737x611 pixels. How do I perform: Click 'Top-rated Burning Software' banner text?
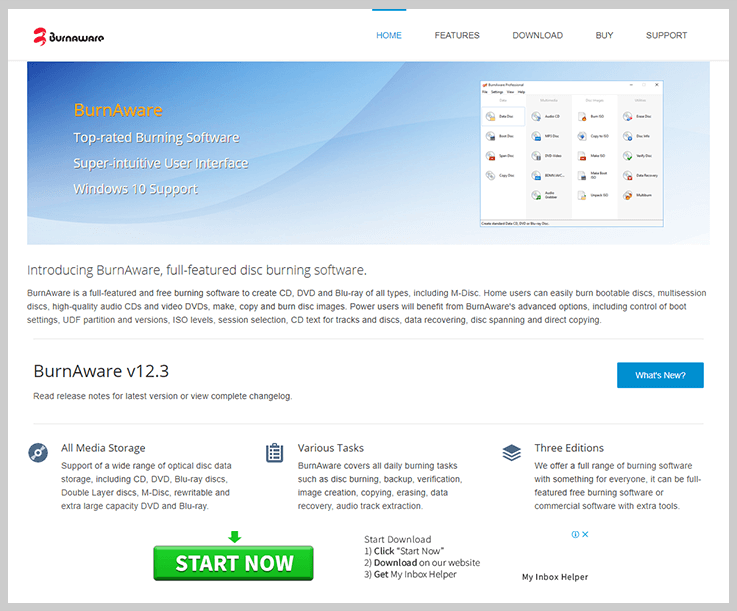pos(156,138)
